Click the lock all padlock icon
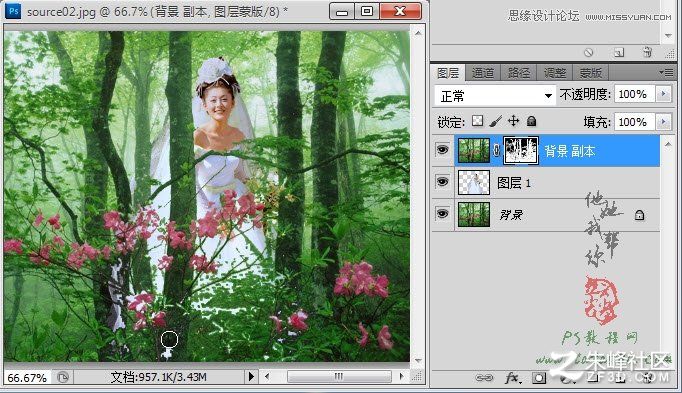Image resolution: width=682 pixels, height=393 pixels. 531,121
